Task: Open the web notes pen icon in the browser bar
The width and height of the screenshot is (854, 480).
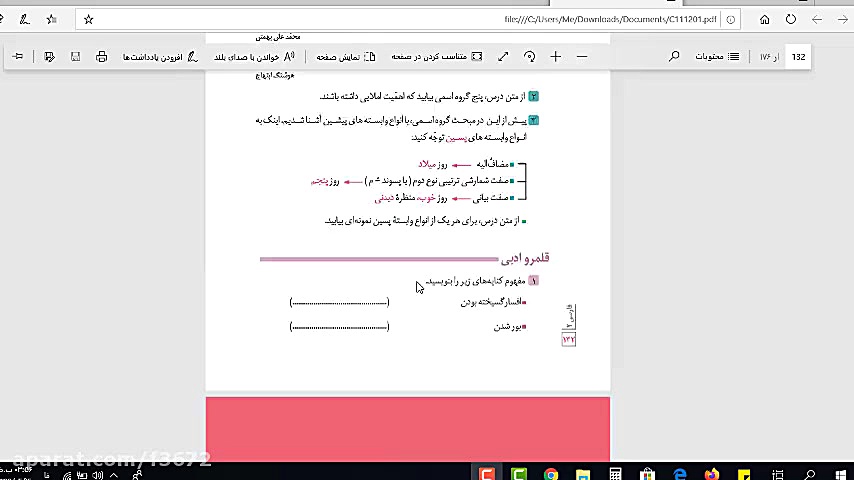Action: tap(25, 20)
